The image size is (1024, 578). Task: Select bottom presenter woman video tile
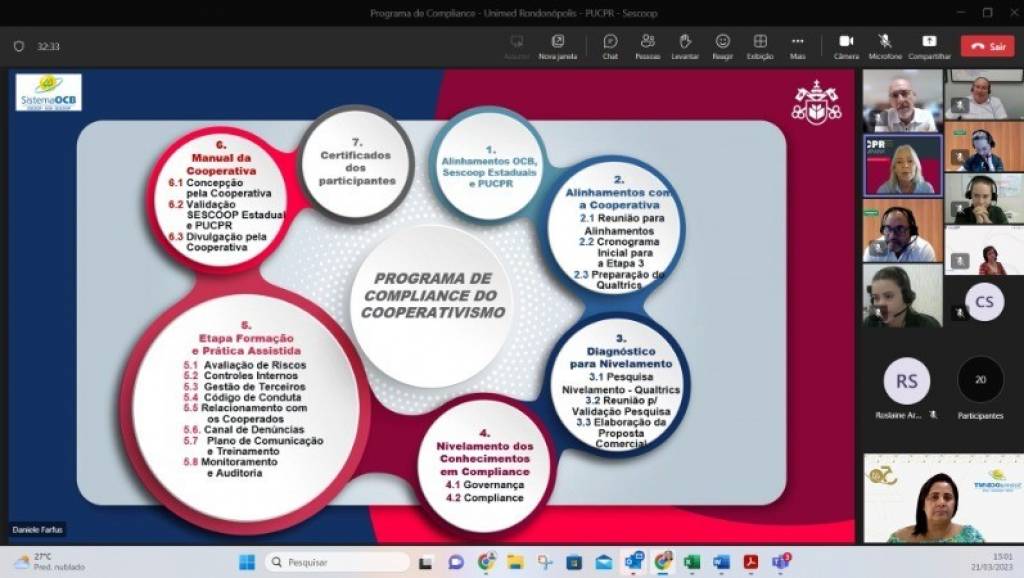coord(944,498)
